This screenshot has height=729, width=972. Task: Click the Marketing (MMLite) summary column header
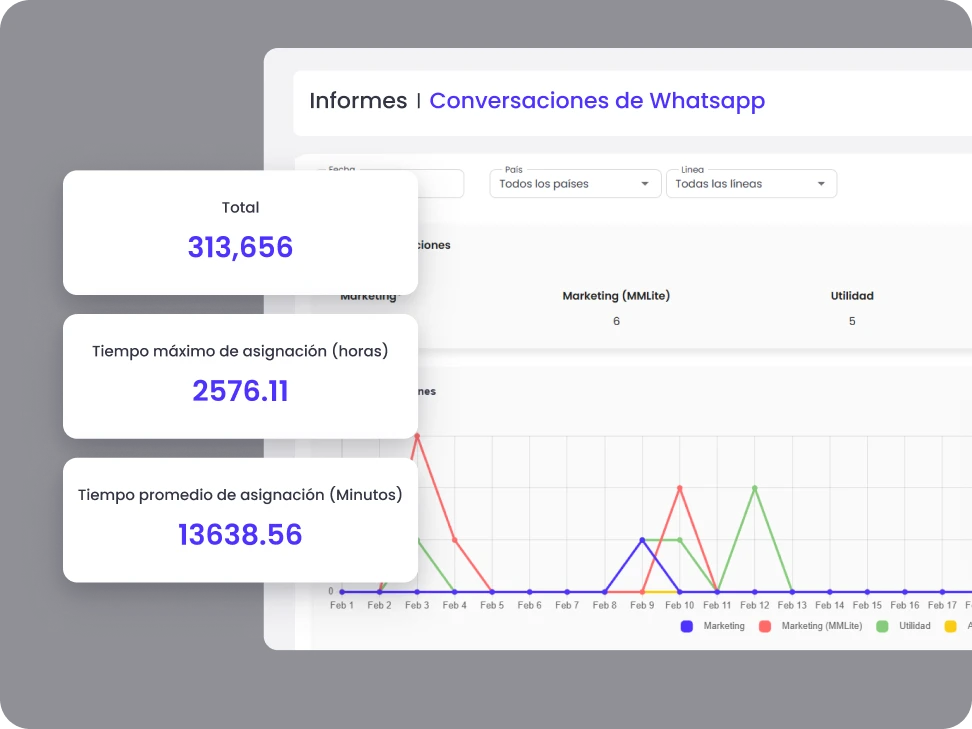pyautogui.click(x=615, y=296)
